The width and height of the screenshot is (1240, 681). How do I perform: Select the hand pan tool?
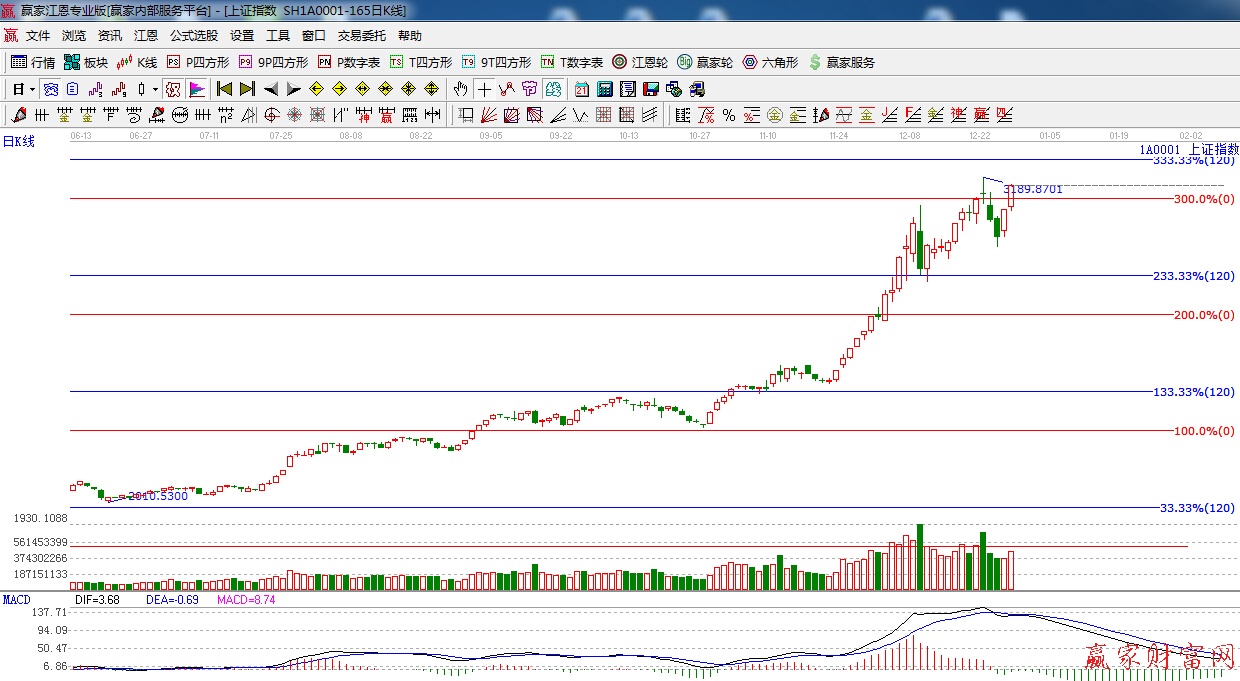coord(461,89)
